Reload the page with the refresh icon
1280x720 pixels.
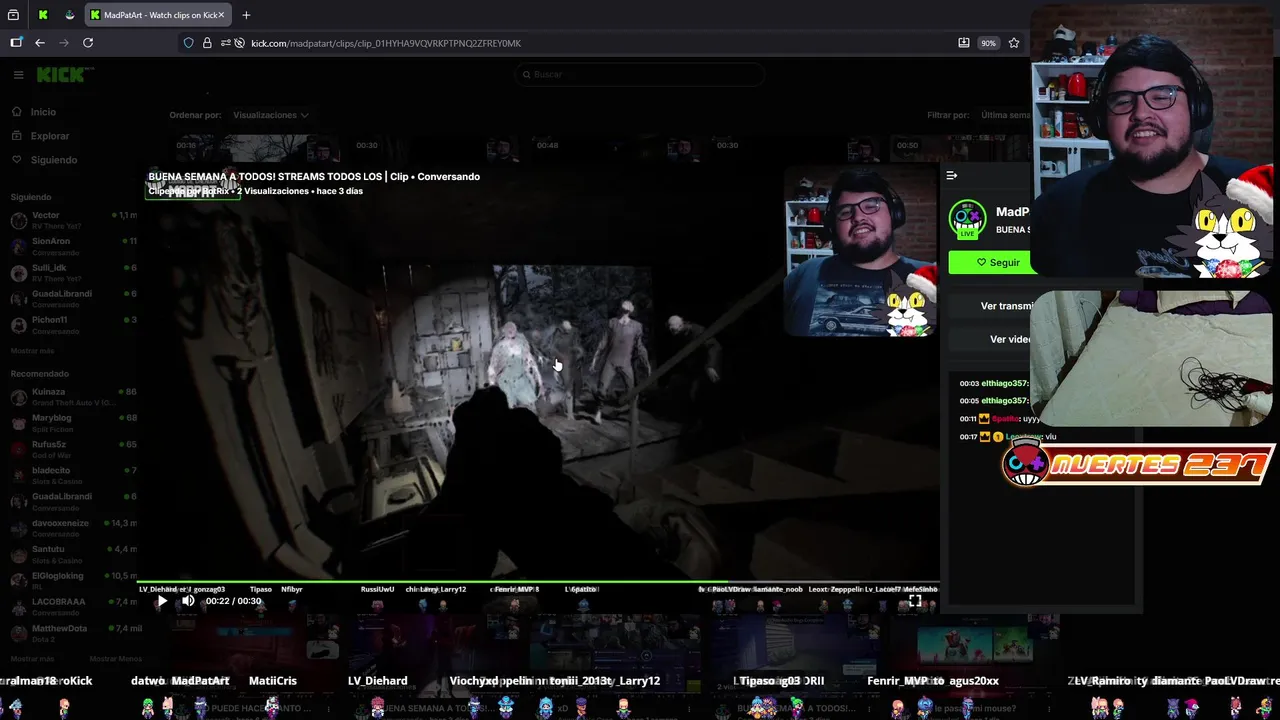point(88,43)
